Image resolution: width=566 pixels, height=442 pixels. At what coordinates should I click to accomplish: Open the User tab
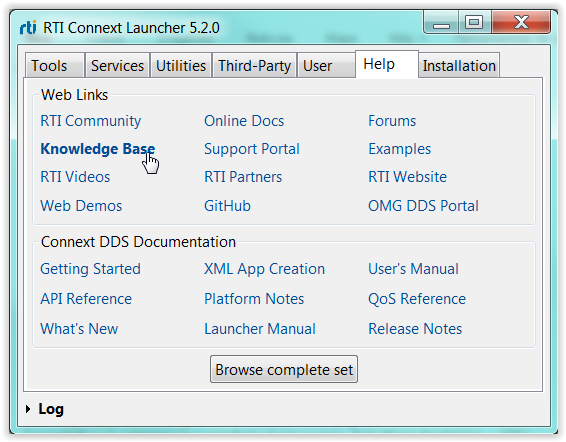326,65
